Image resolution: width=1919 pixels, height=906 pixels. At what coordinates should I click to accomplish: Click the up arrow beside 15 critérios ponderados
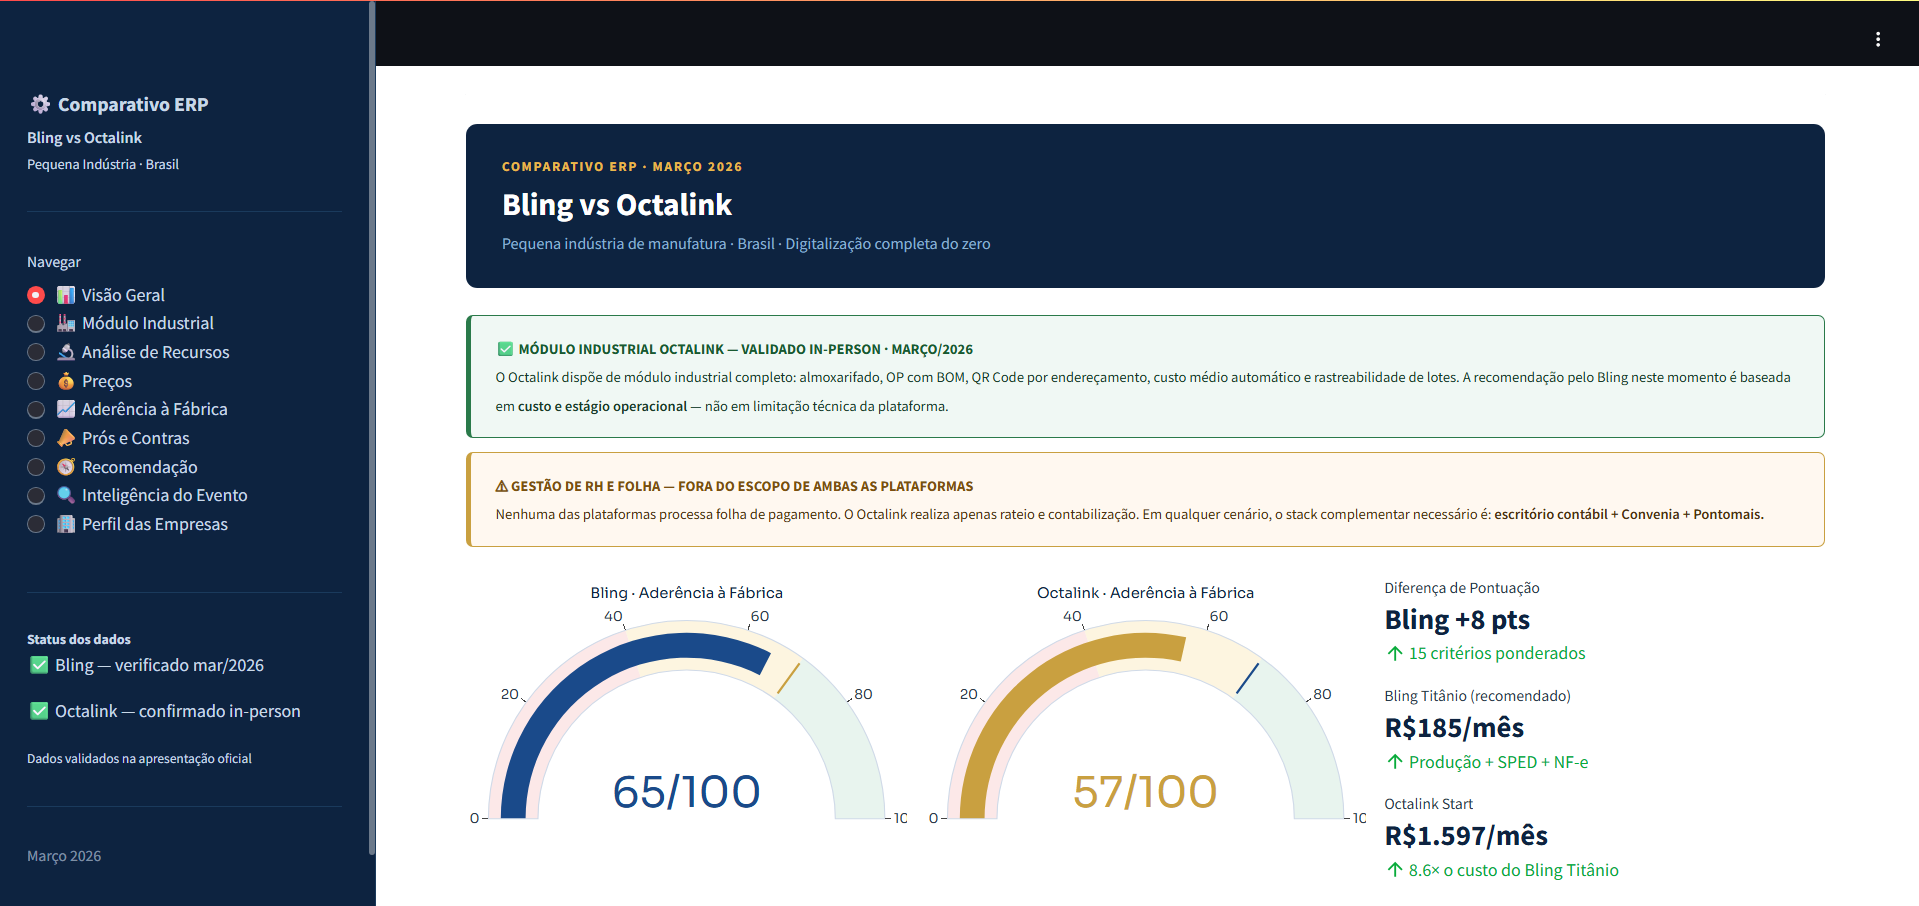[1394, 653]
